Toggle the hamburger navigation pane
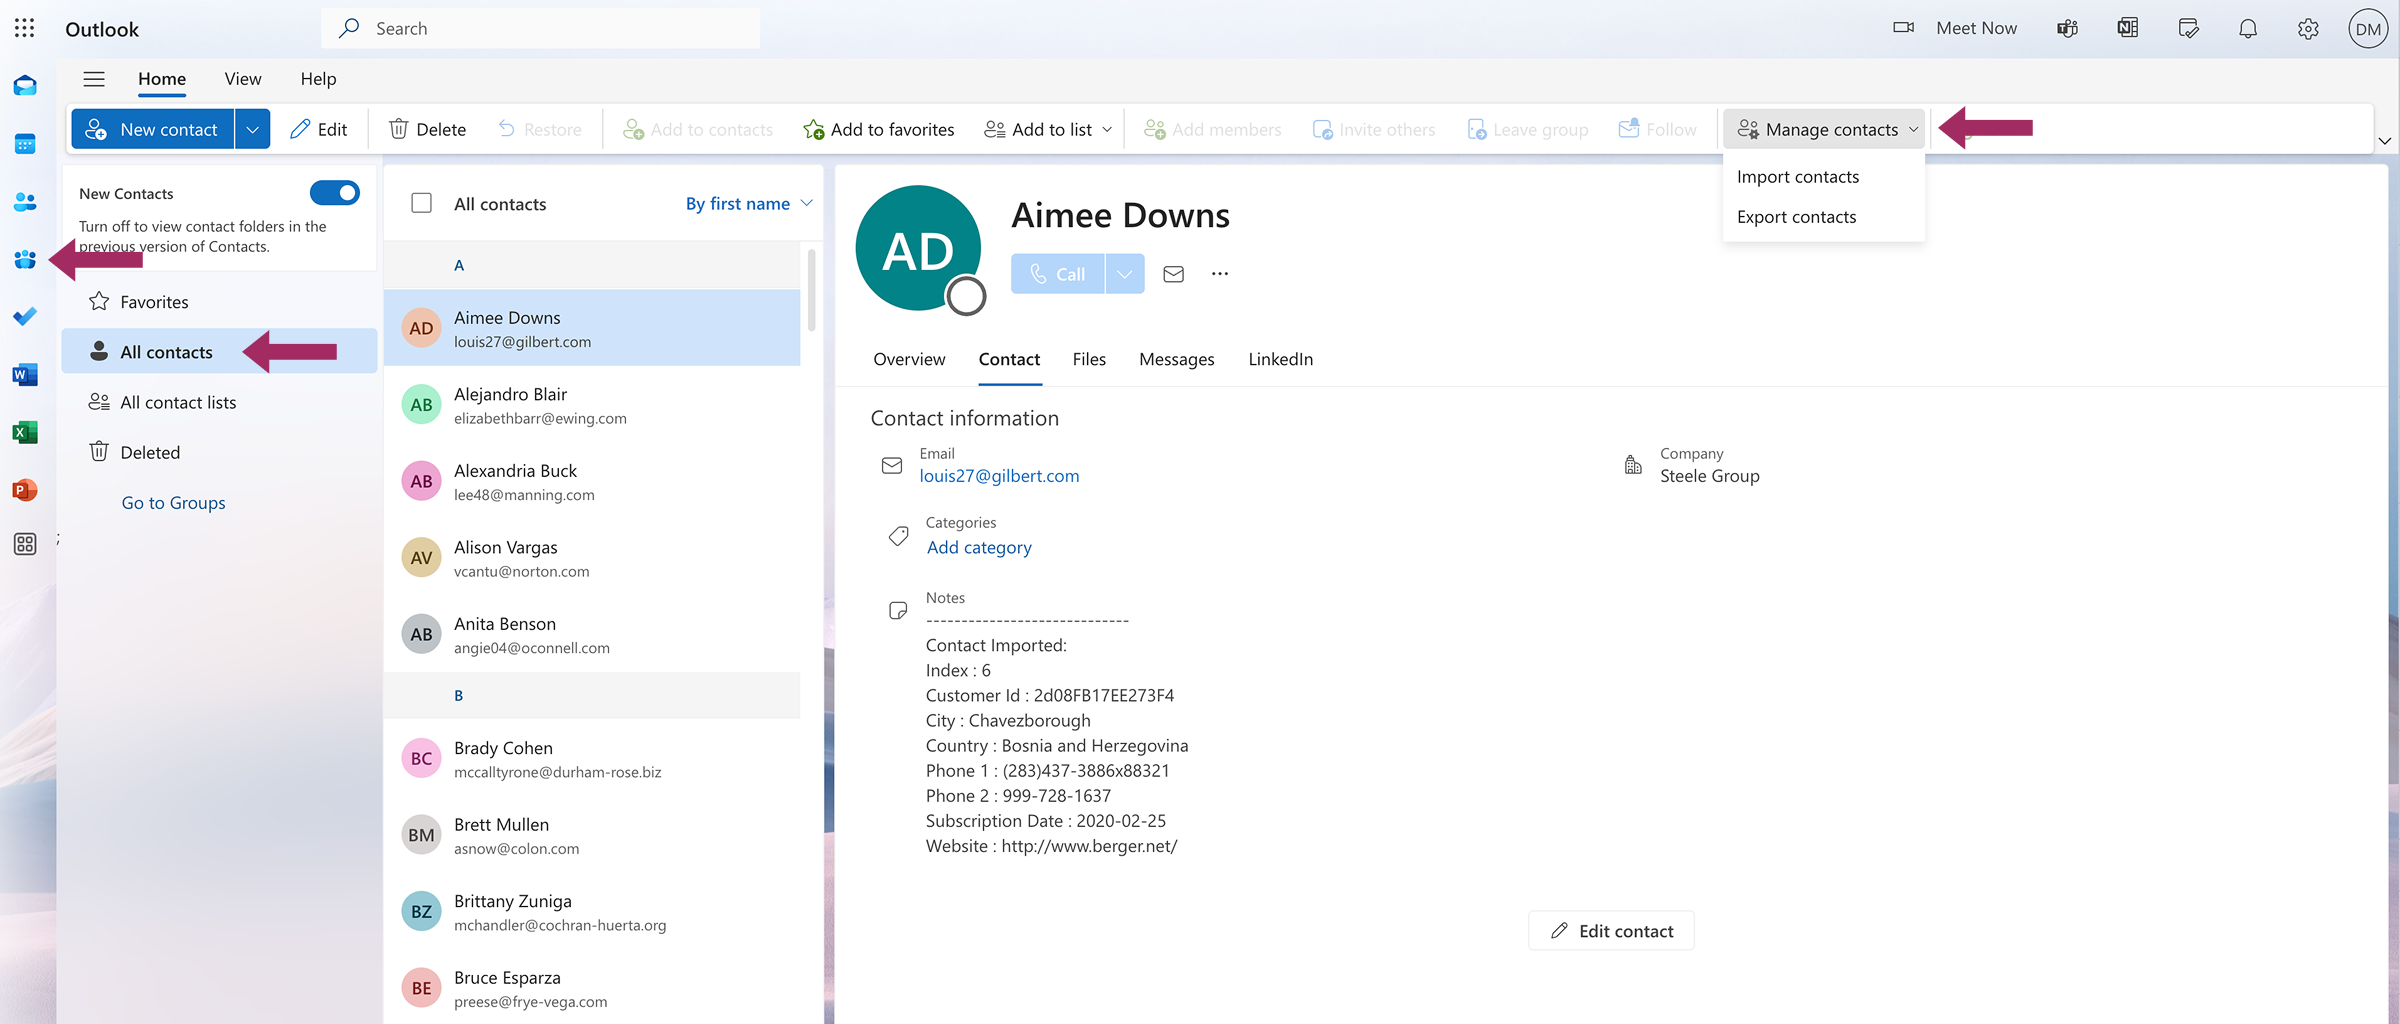Viewport: 2400px width, 1024px height. (94, 79)
